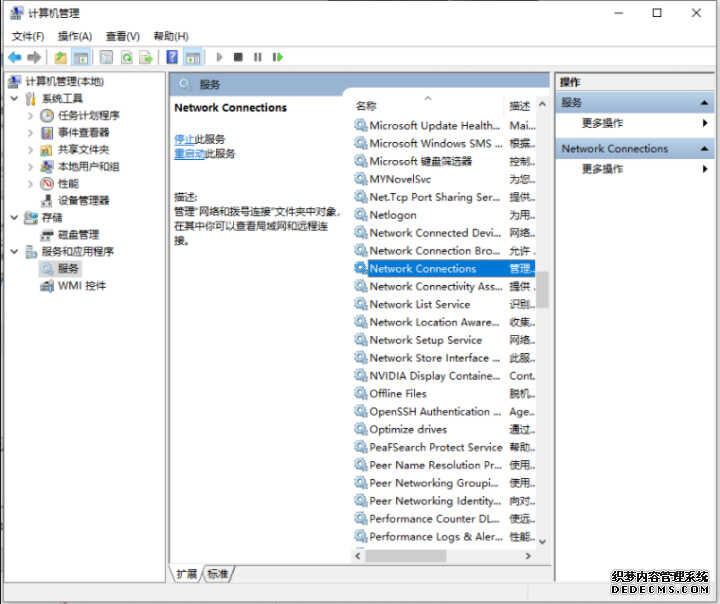Click the Restart Service icon
The width and height of the screenshot is (720, 604).
point(277,57)
